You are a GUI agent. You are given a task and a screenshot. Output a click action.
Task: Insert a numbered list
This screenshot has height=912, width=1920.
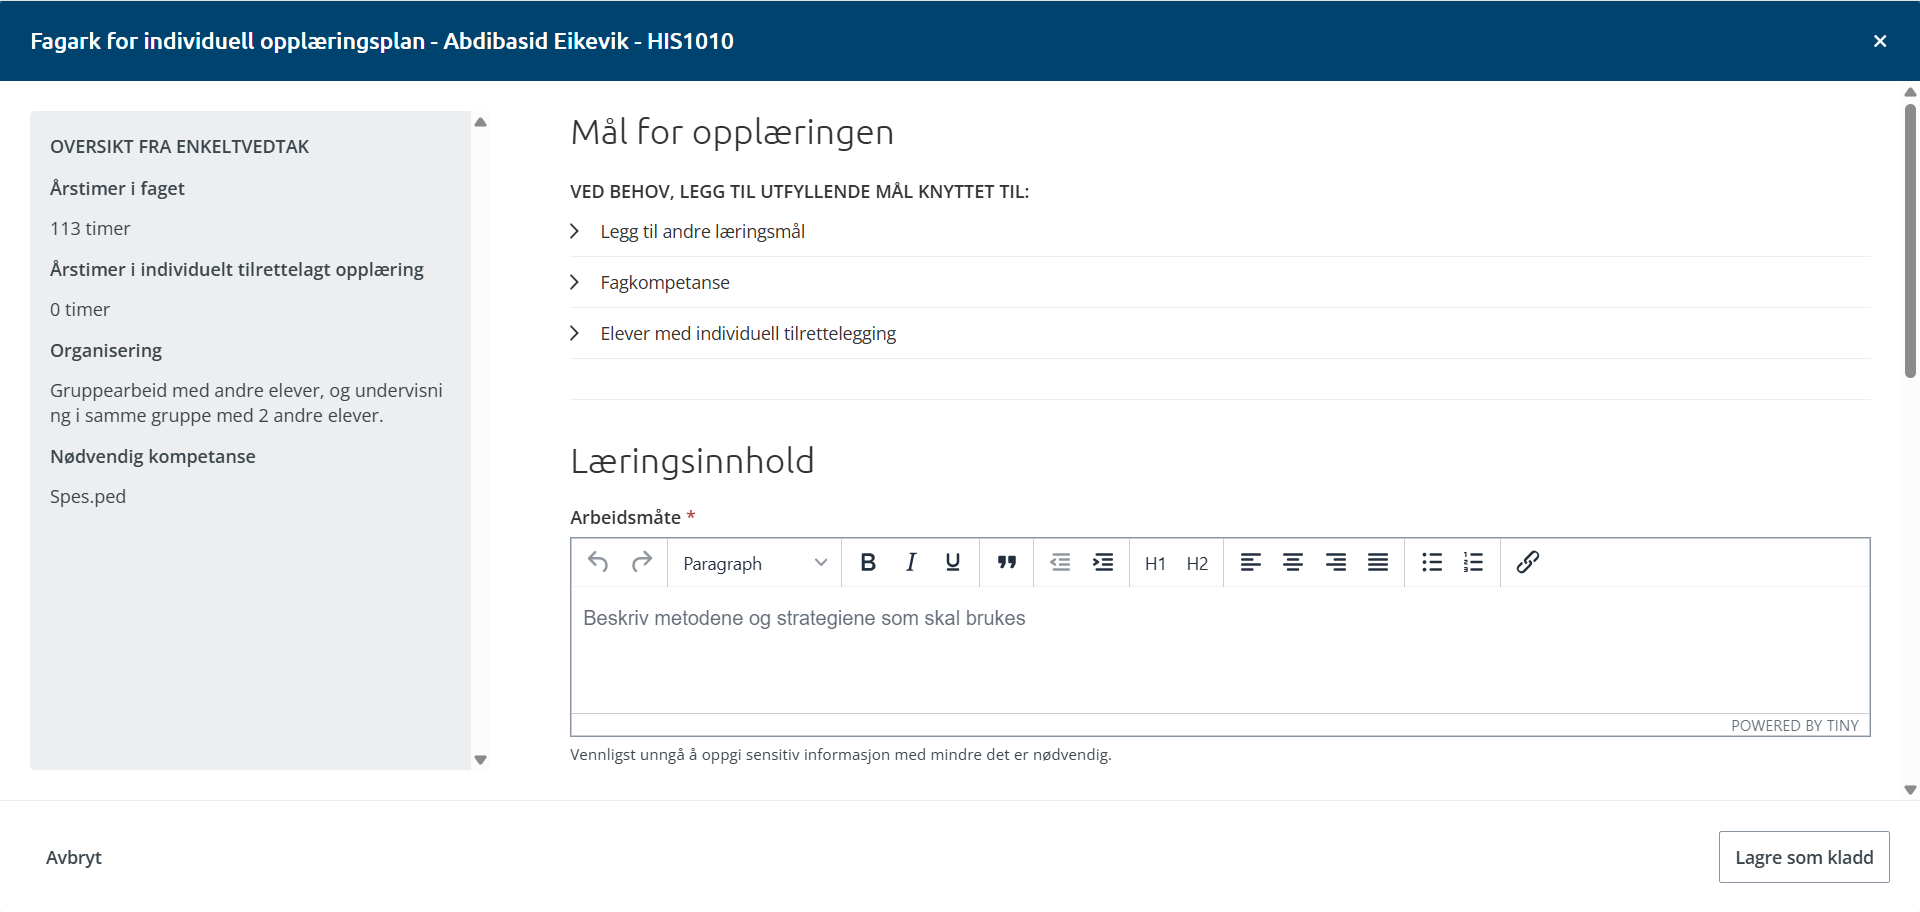point(1473,562)
